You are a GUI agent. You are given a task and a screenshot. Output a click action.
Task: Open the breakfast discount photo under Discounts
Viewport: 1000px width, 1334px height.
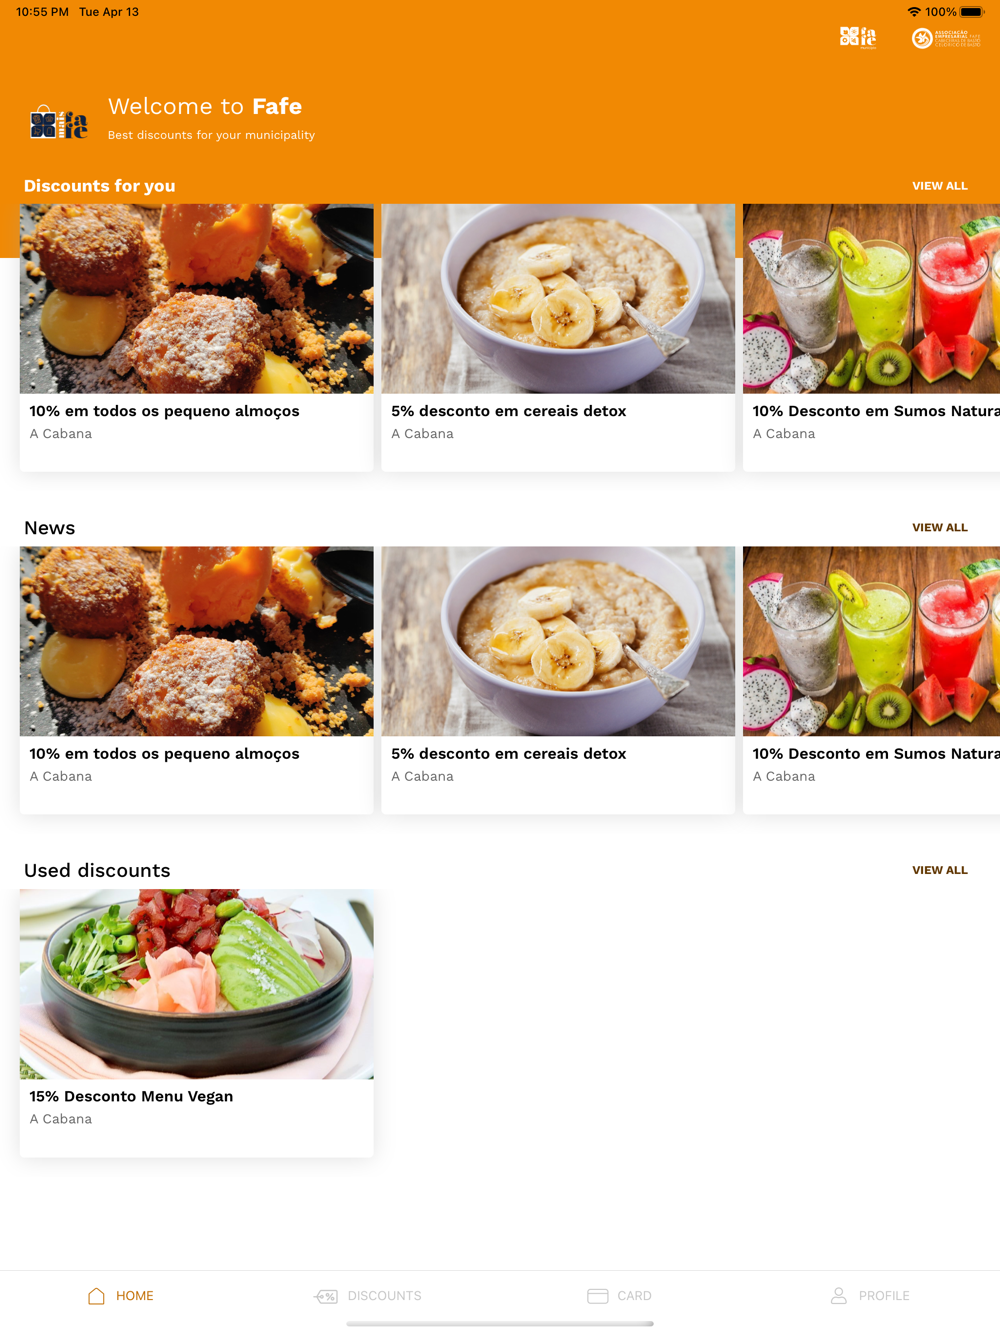[197, 299]
